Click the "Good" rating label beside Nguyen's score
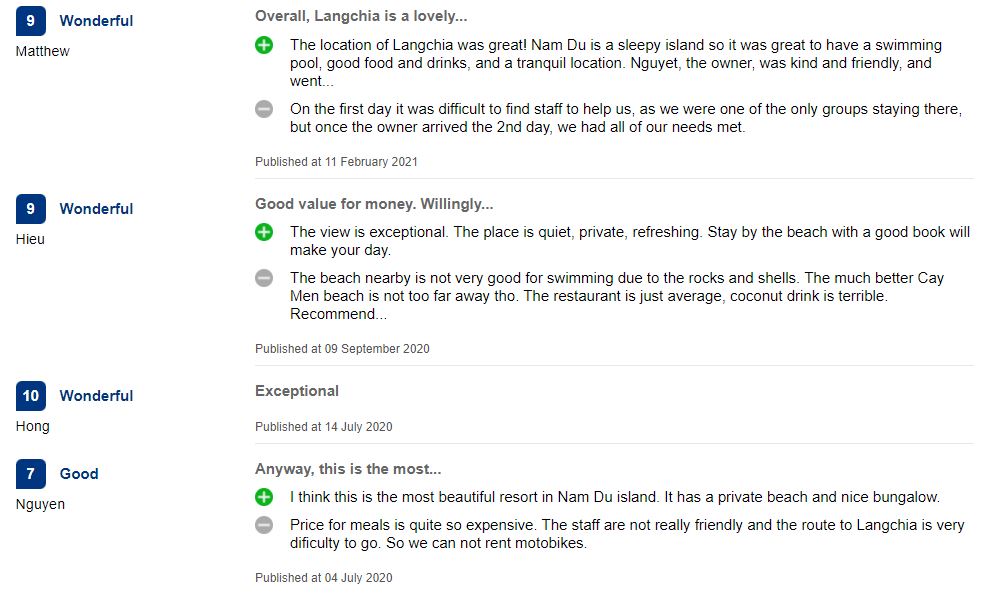Screen dimensions: 986x602 click(x=79, y=474)
